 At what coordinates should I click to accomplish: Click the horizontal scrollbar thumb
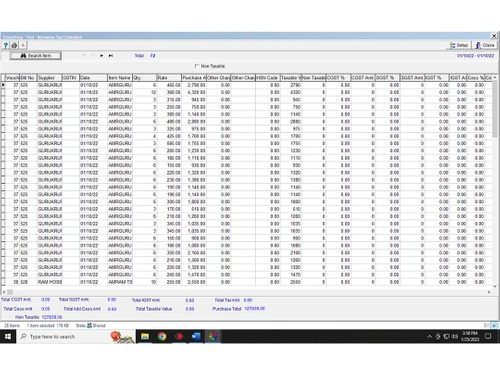[10, 292]
